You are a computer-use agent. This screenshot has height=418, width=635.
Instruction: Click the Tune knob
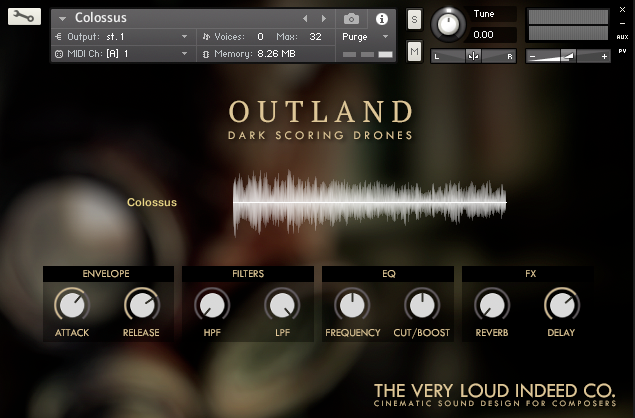point(449,24)
